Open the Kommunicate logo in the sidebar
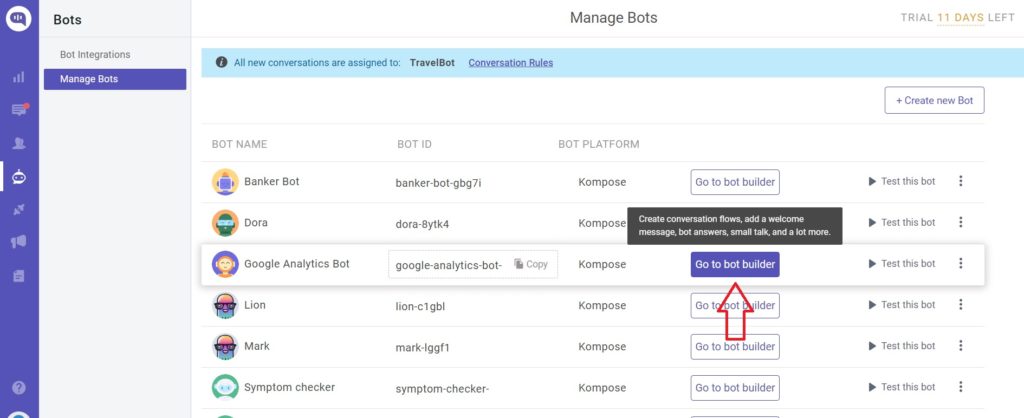The height and width of the screenshot is (418, 1024). (x=19, y=18)
